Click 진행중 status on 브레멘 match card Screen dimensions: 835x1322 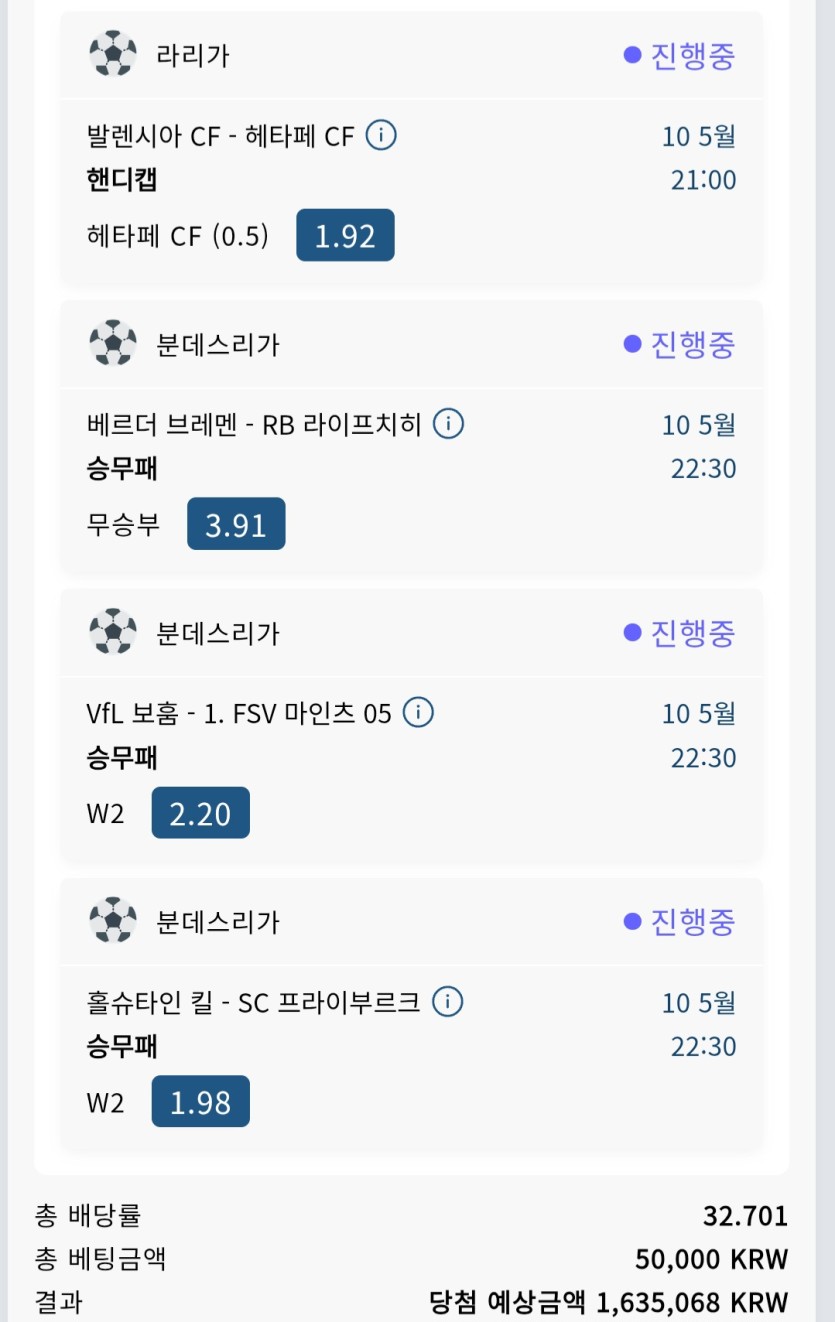pos(680,344)
